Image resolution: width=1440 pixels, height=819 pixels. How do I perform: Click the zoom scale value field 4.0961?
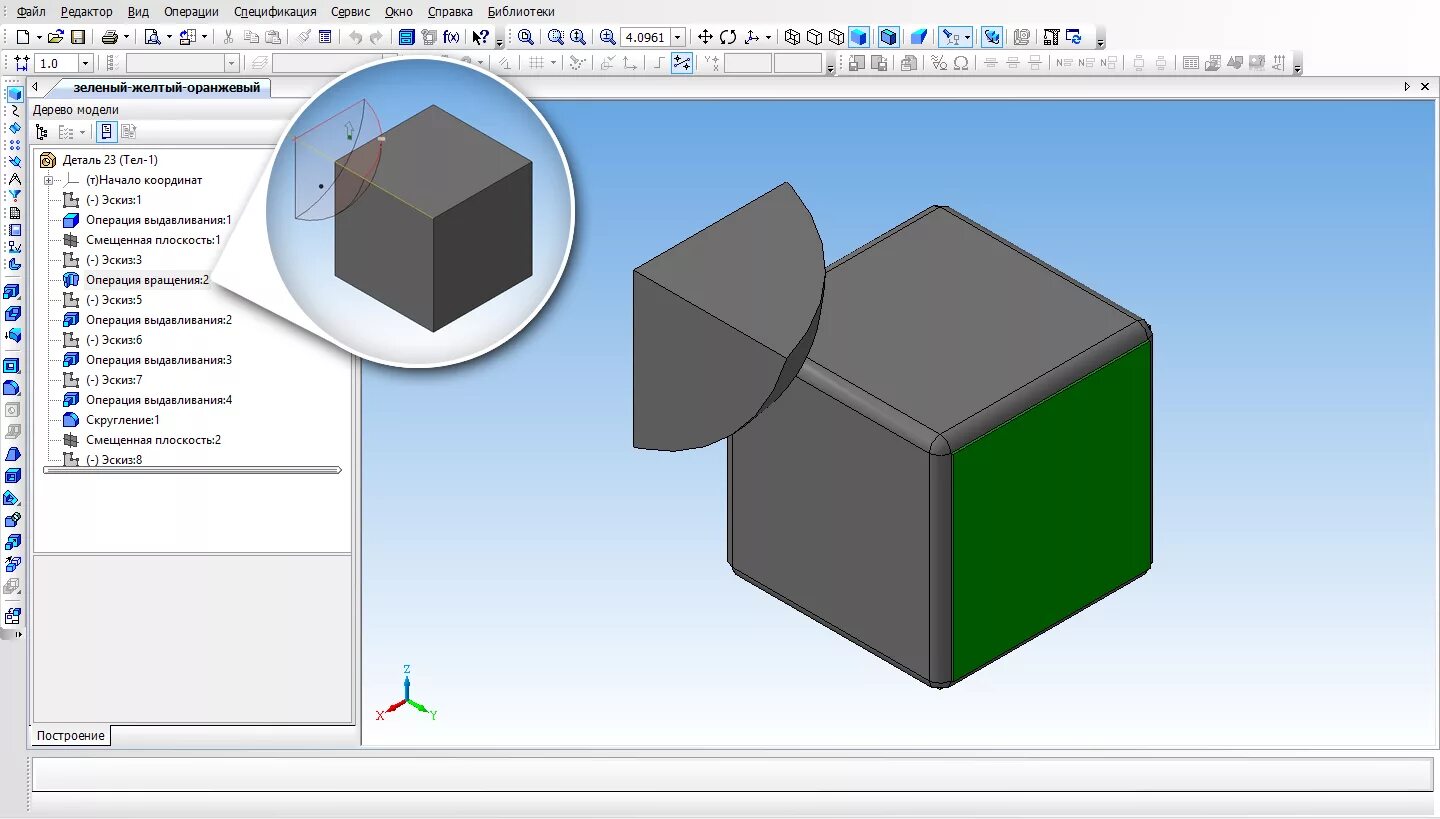point(645,37)
